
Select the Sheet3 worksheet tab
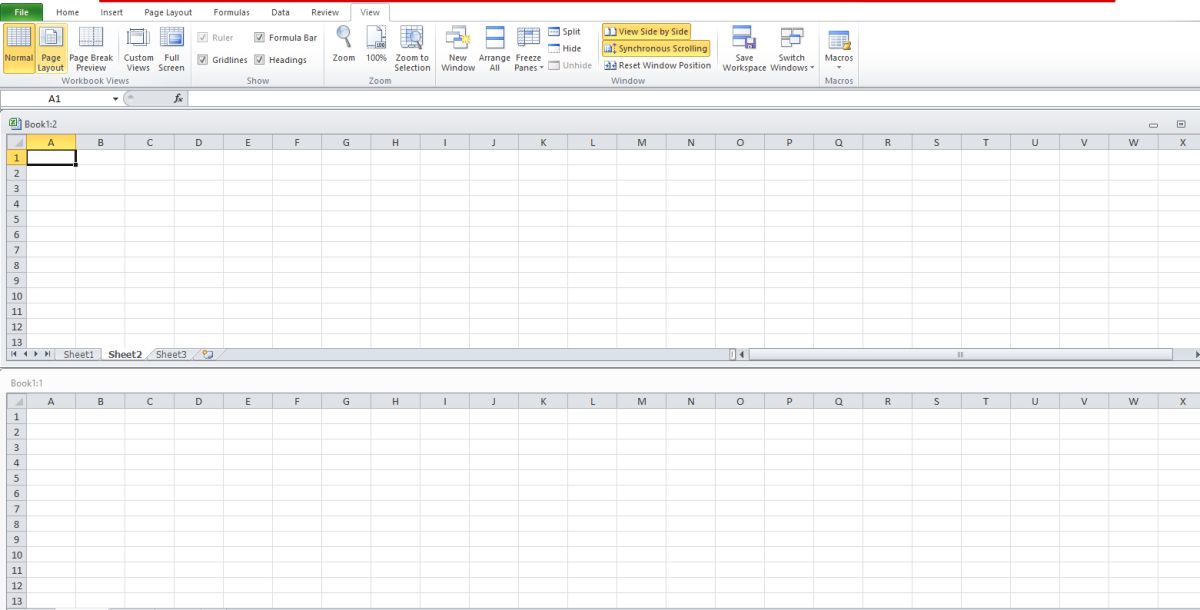170,354
